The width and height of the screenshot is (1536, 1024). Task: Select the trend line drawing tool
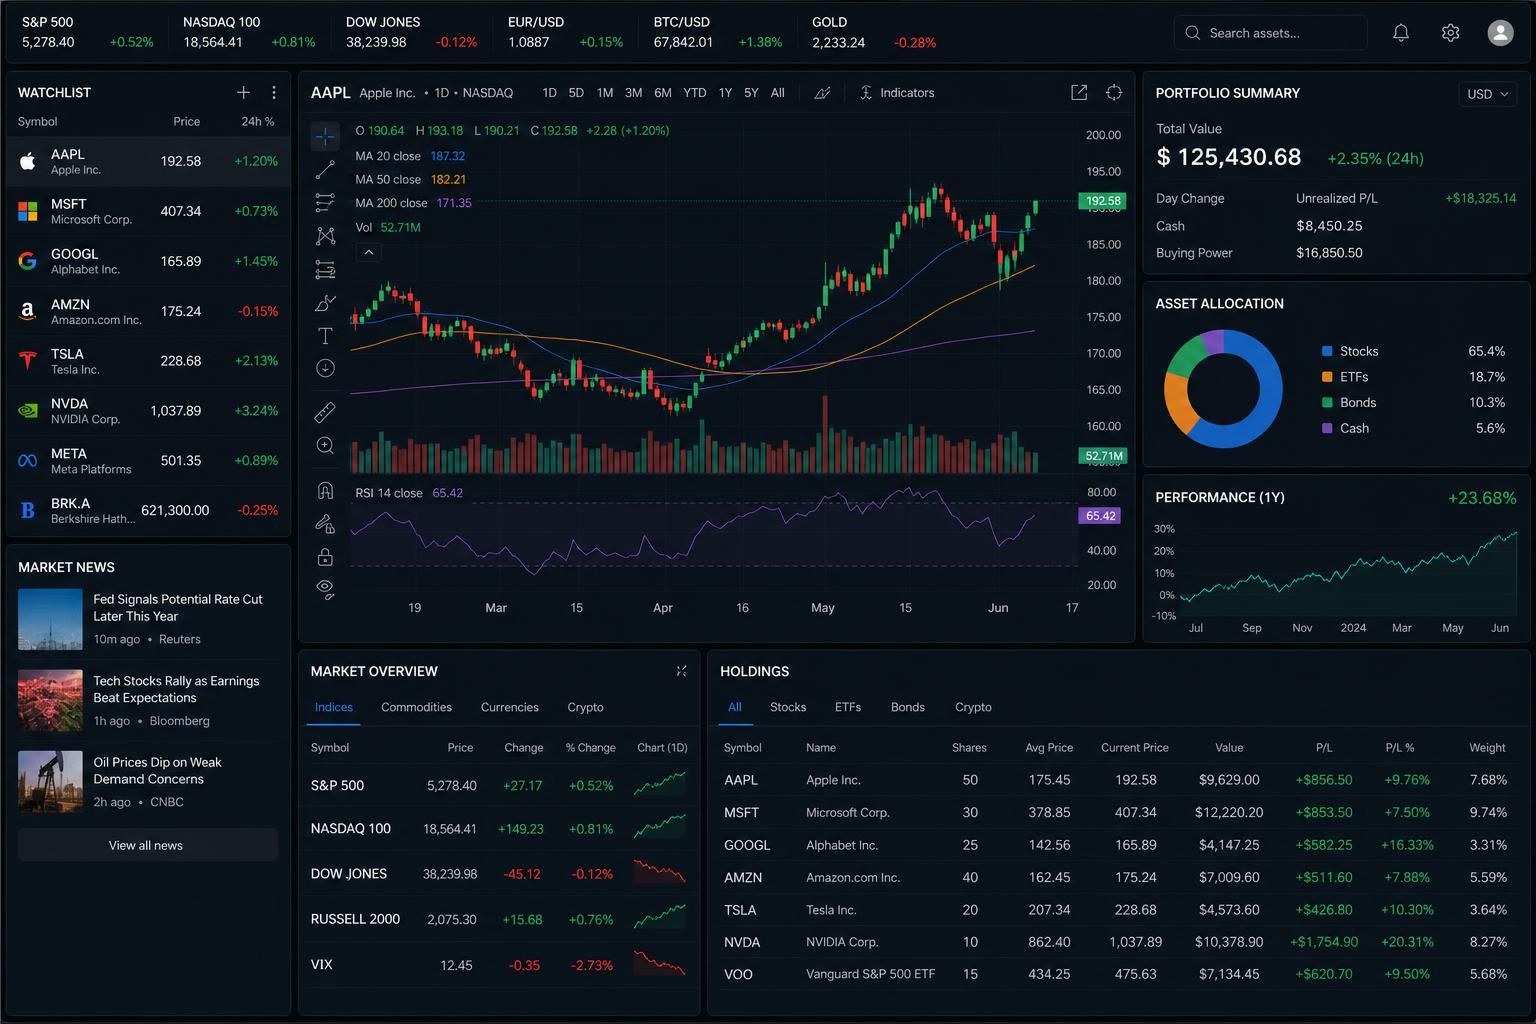pos(325,170)
